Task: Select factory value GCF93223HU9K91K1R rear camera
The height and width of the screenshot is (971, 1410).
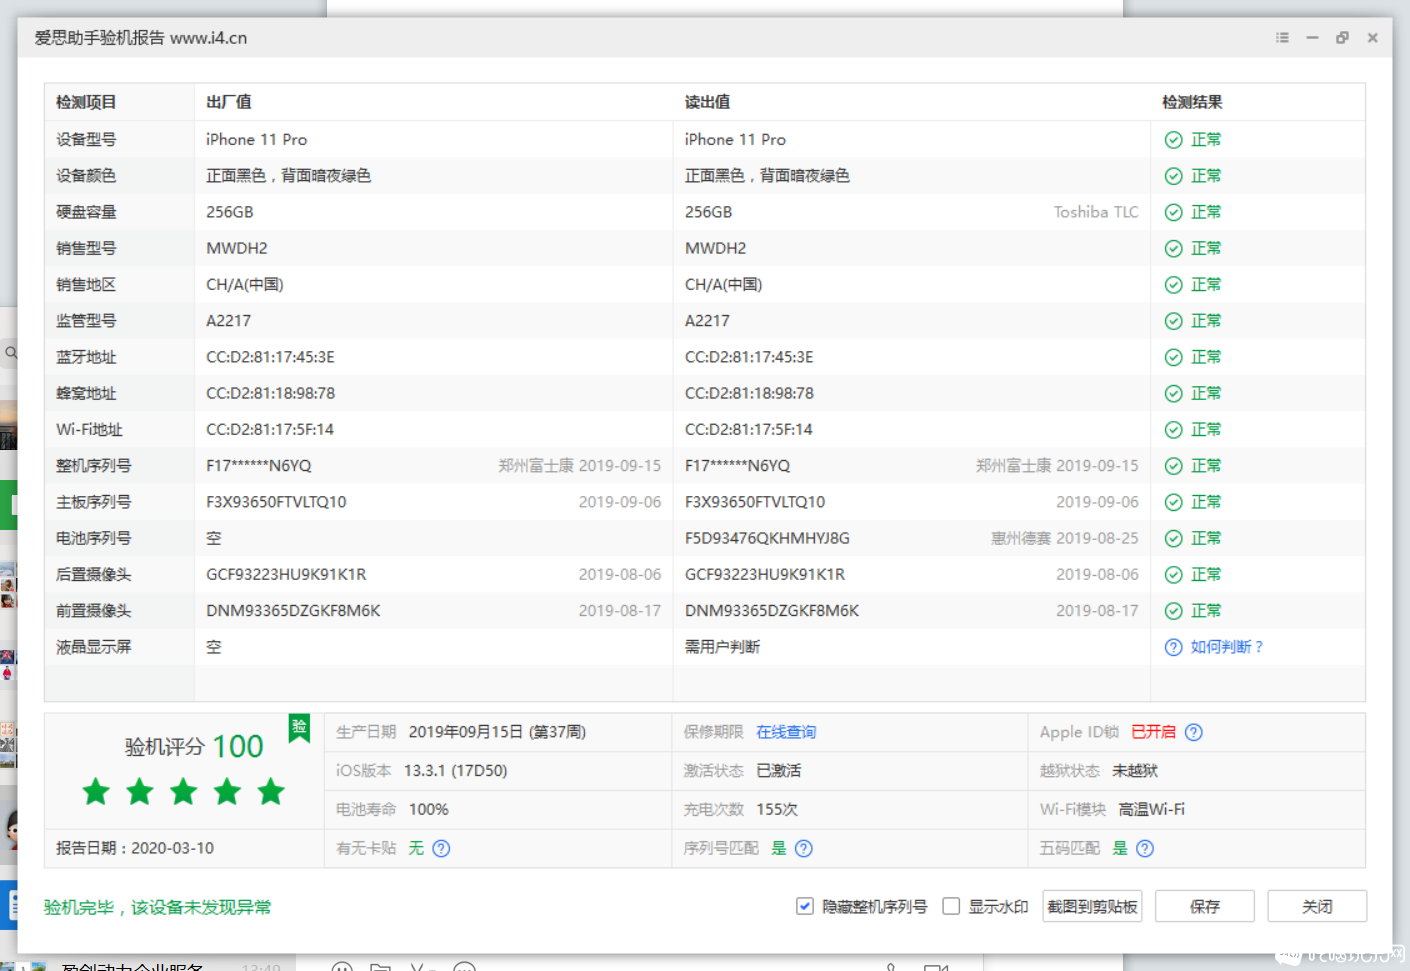Action: point(286,575)
